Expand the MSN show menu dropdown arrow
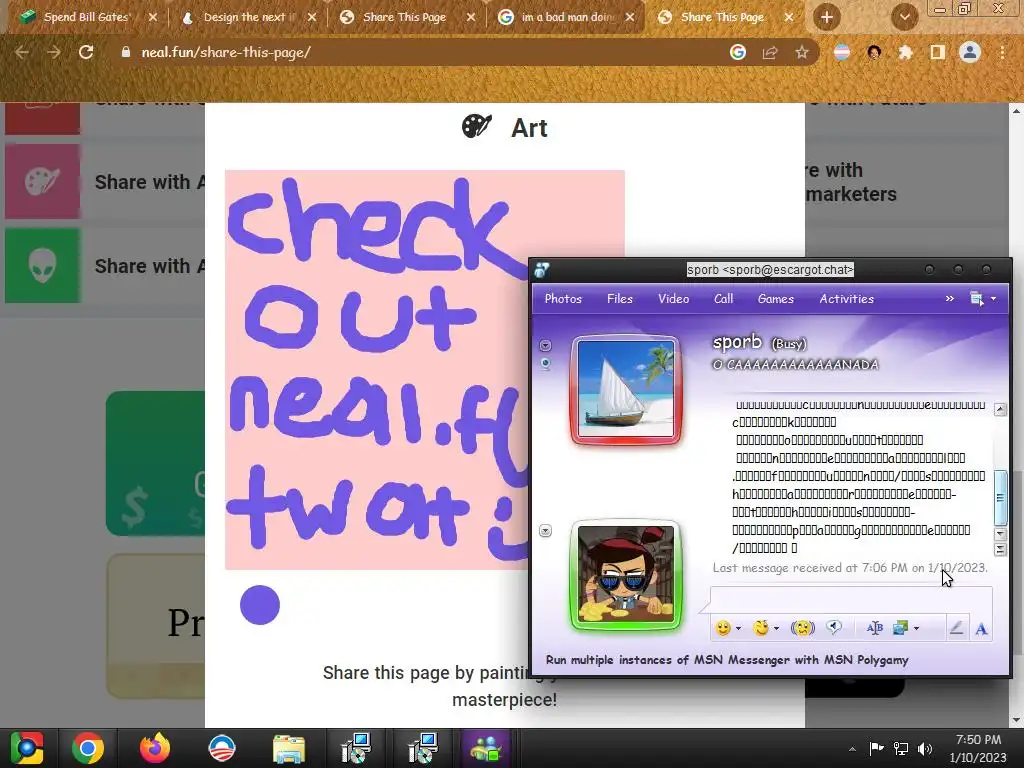 [993, 298]
